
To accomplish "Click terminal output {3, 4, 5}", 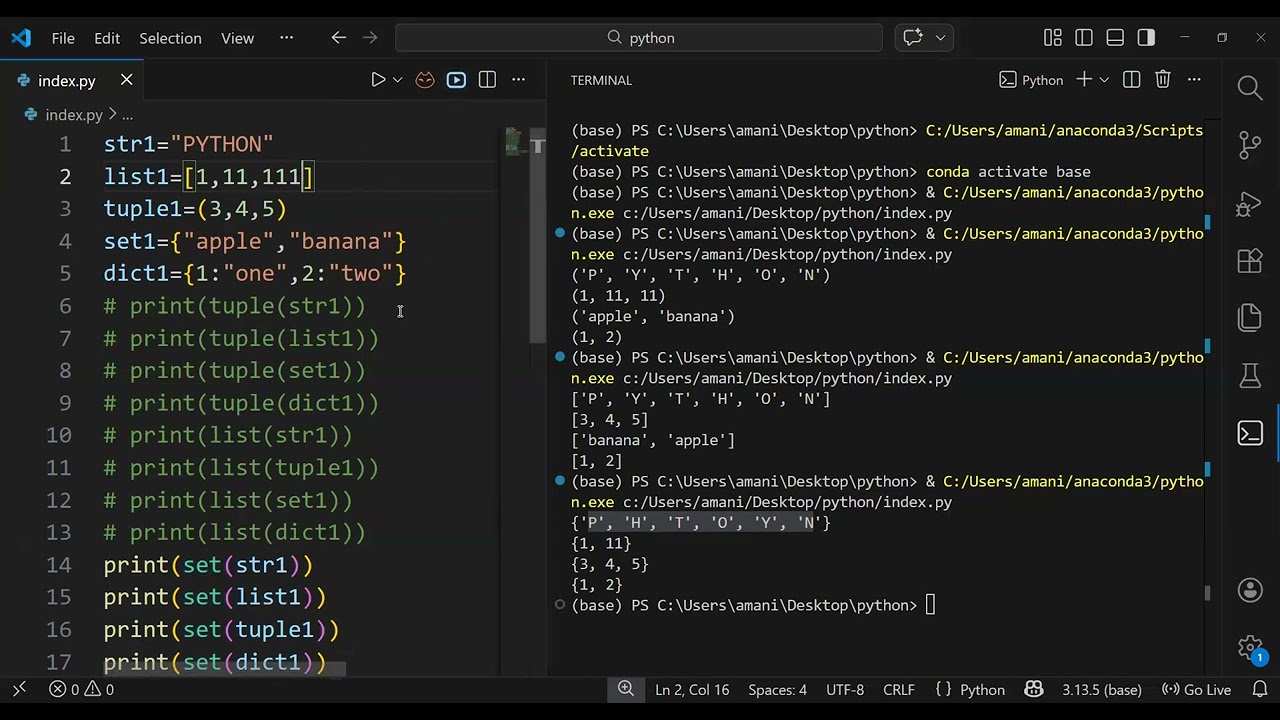I will [x=609, y=564].
